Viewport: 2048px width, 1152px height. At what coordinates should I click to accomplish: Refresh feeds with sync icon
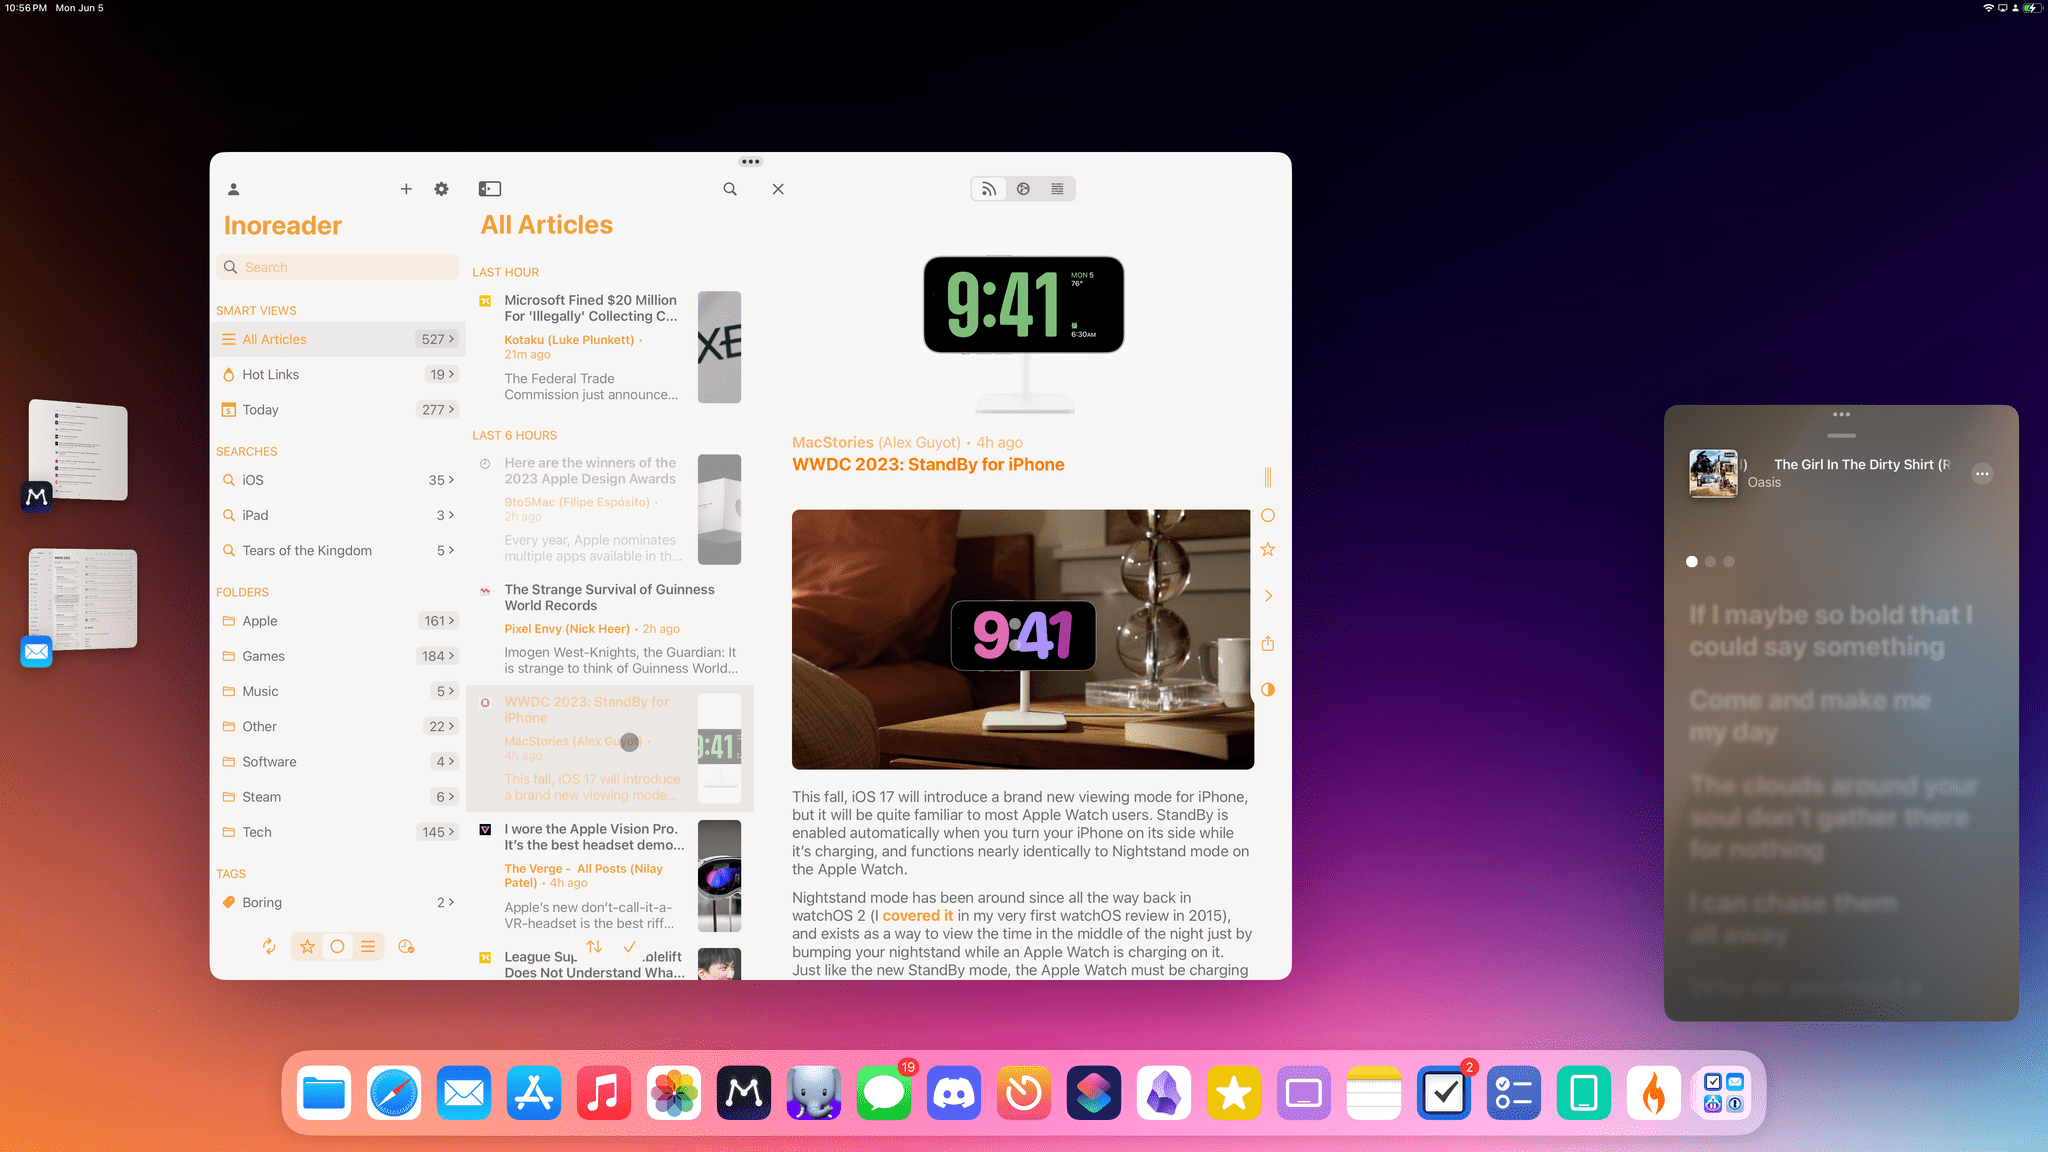point(269,946)
